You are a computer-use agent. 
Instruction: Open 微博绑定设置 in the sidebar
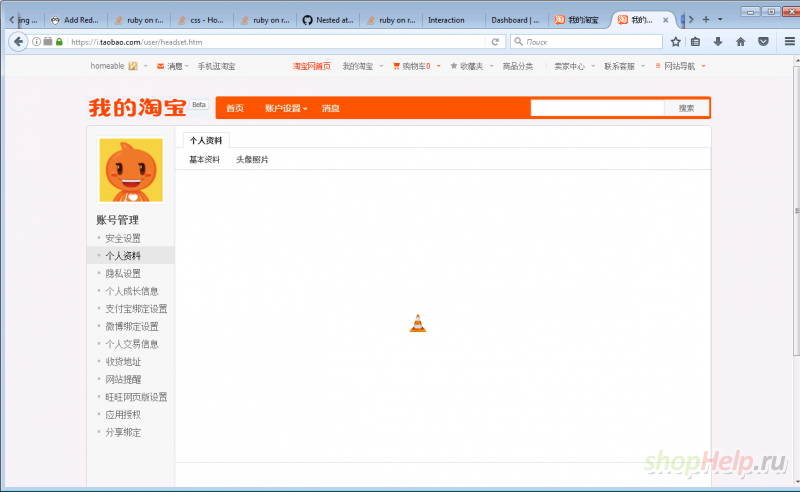pos(132,327)
